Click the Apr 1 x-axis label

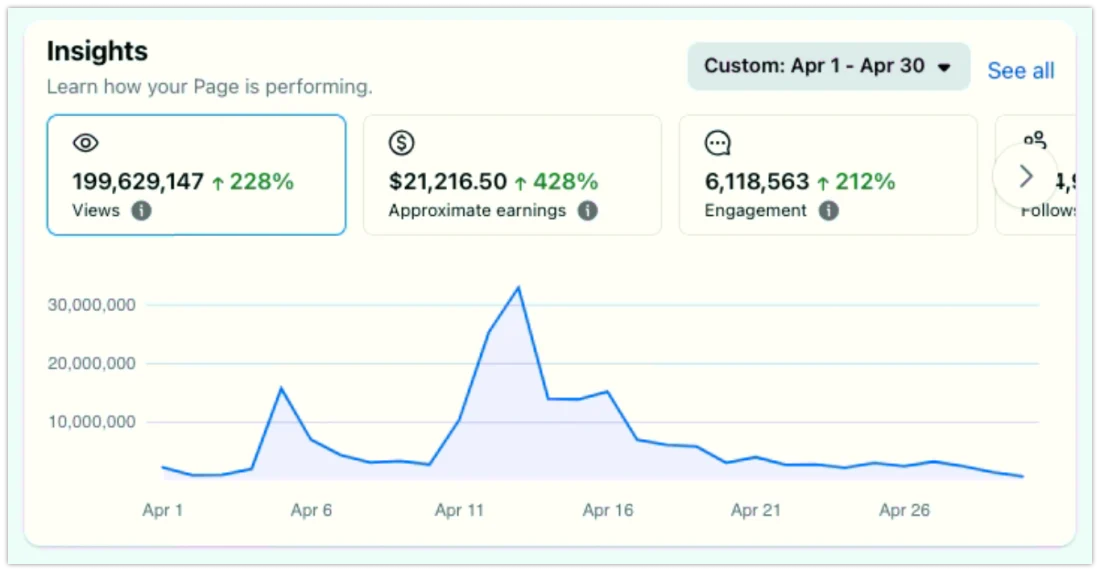click(x=163, y=510)
